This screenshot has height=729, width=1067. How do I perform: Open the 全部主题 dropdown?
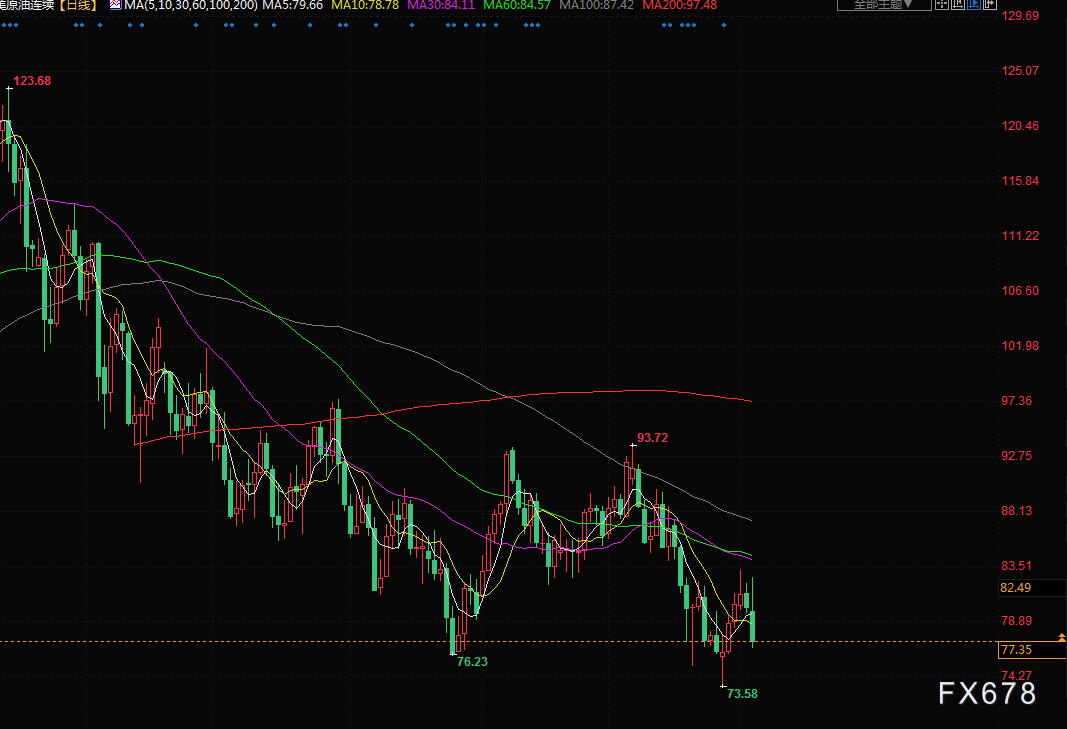click(x=877, y=5)
